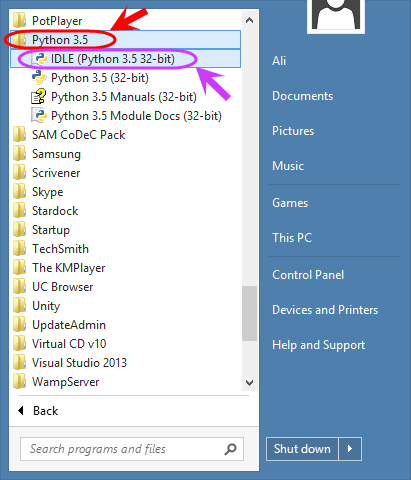
Task: Click the Virtual CD v10 folder icon
Action: click(x=19, y=344)
